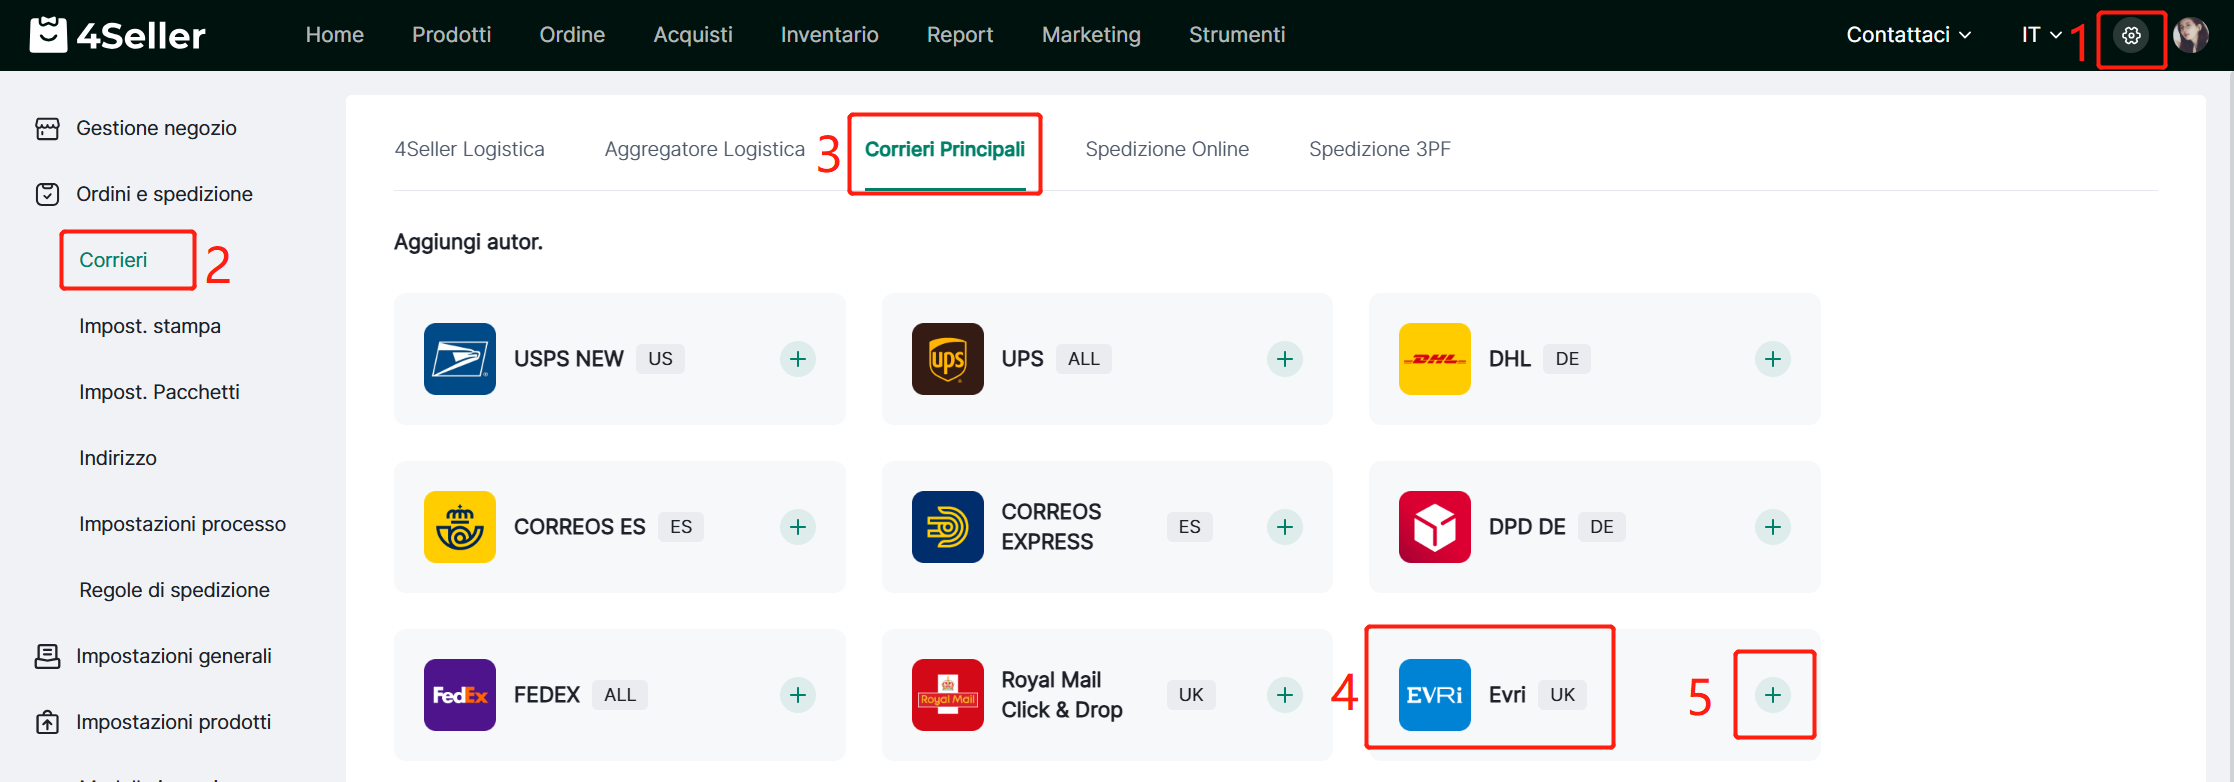Image resolution: width=2234 pixels, height=782 pixels.
Task: Open the Report menu
Action: click(960, 35)
